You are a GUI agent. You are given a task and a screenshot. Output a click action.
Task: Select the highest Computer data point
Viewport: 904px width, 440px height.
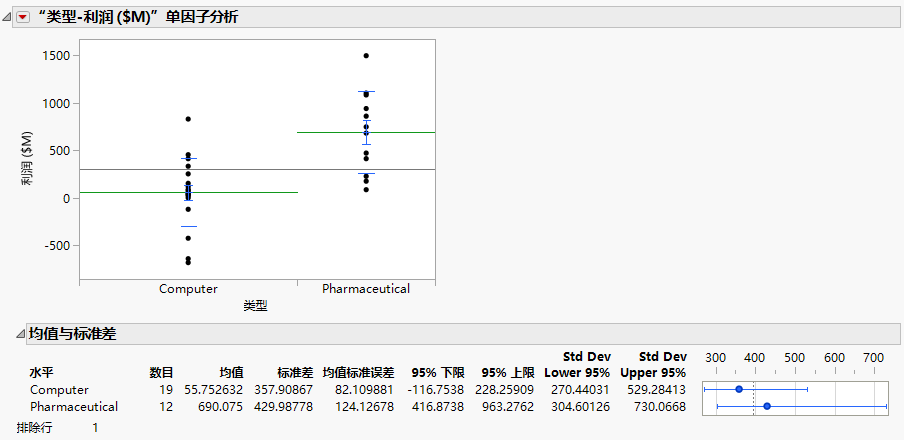(x=188, y=119)
